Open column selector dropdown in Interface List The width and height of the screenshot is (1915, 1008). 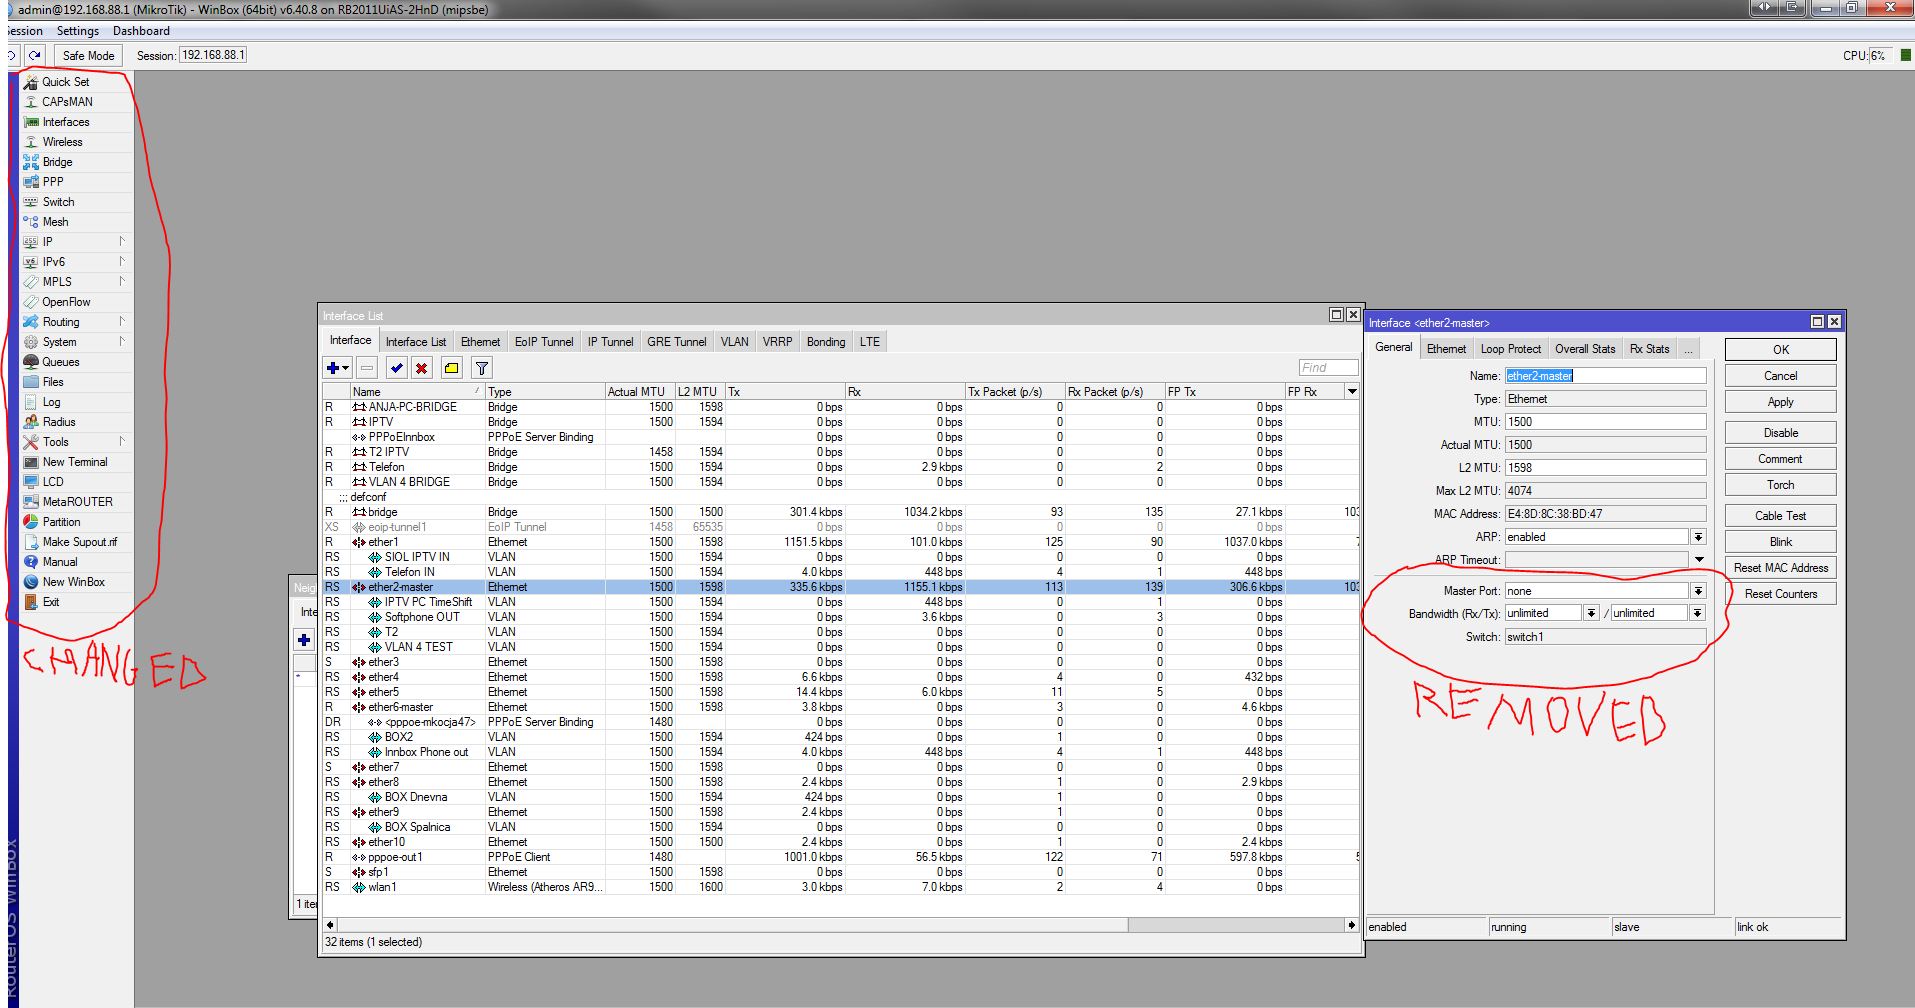[1352, 392]
